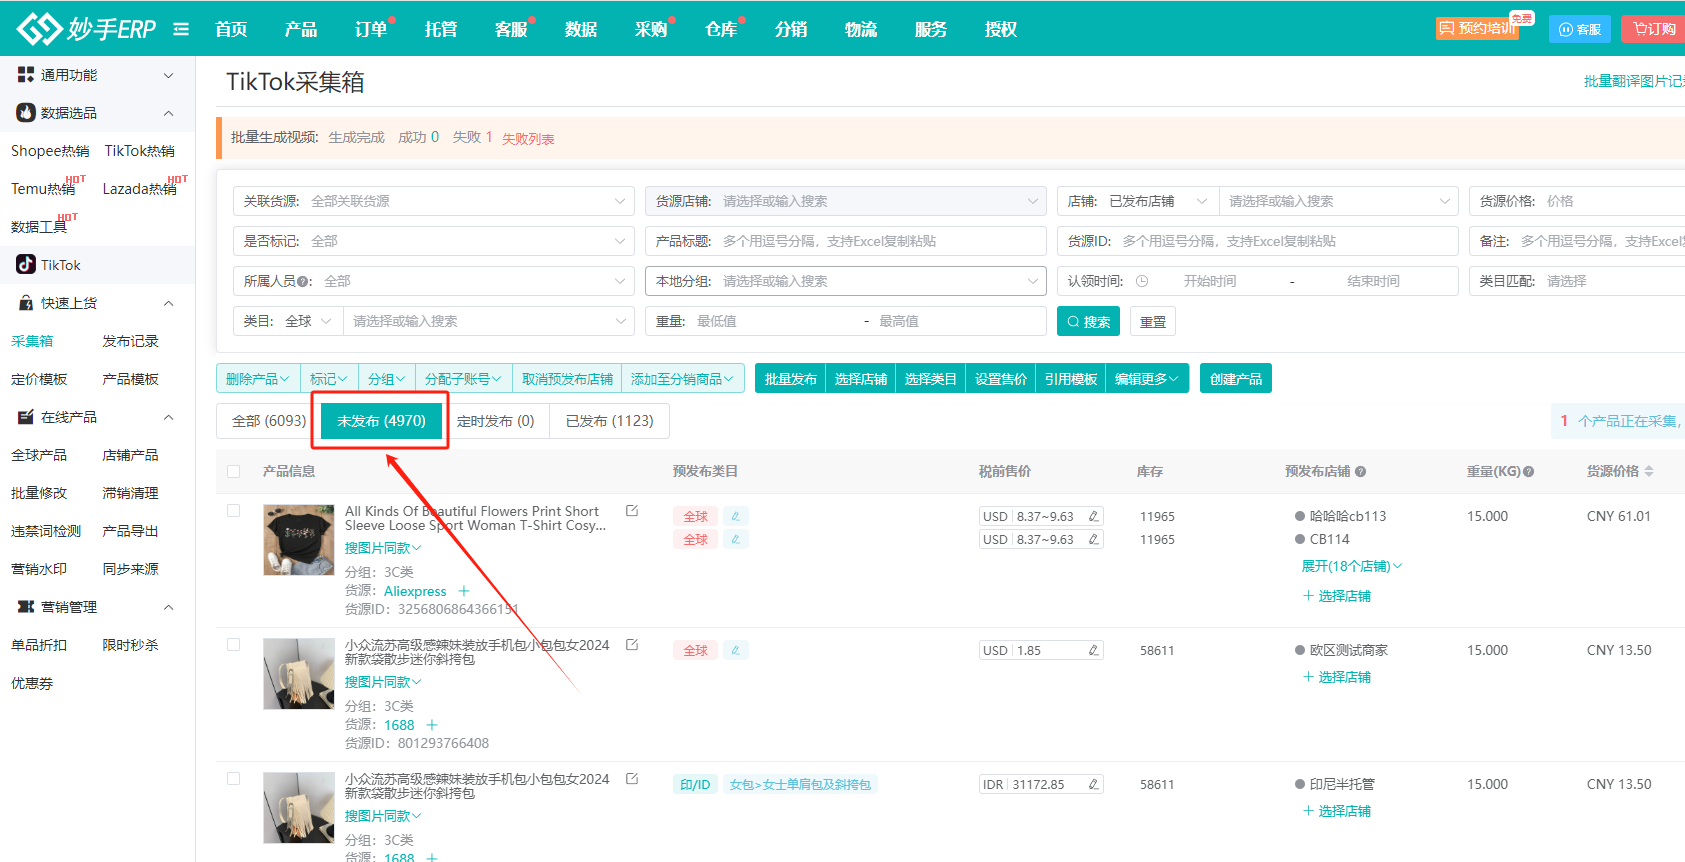
Task: Click the 重量(KG) help icon
Action: click(1529, 471)
